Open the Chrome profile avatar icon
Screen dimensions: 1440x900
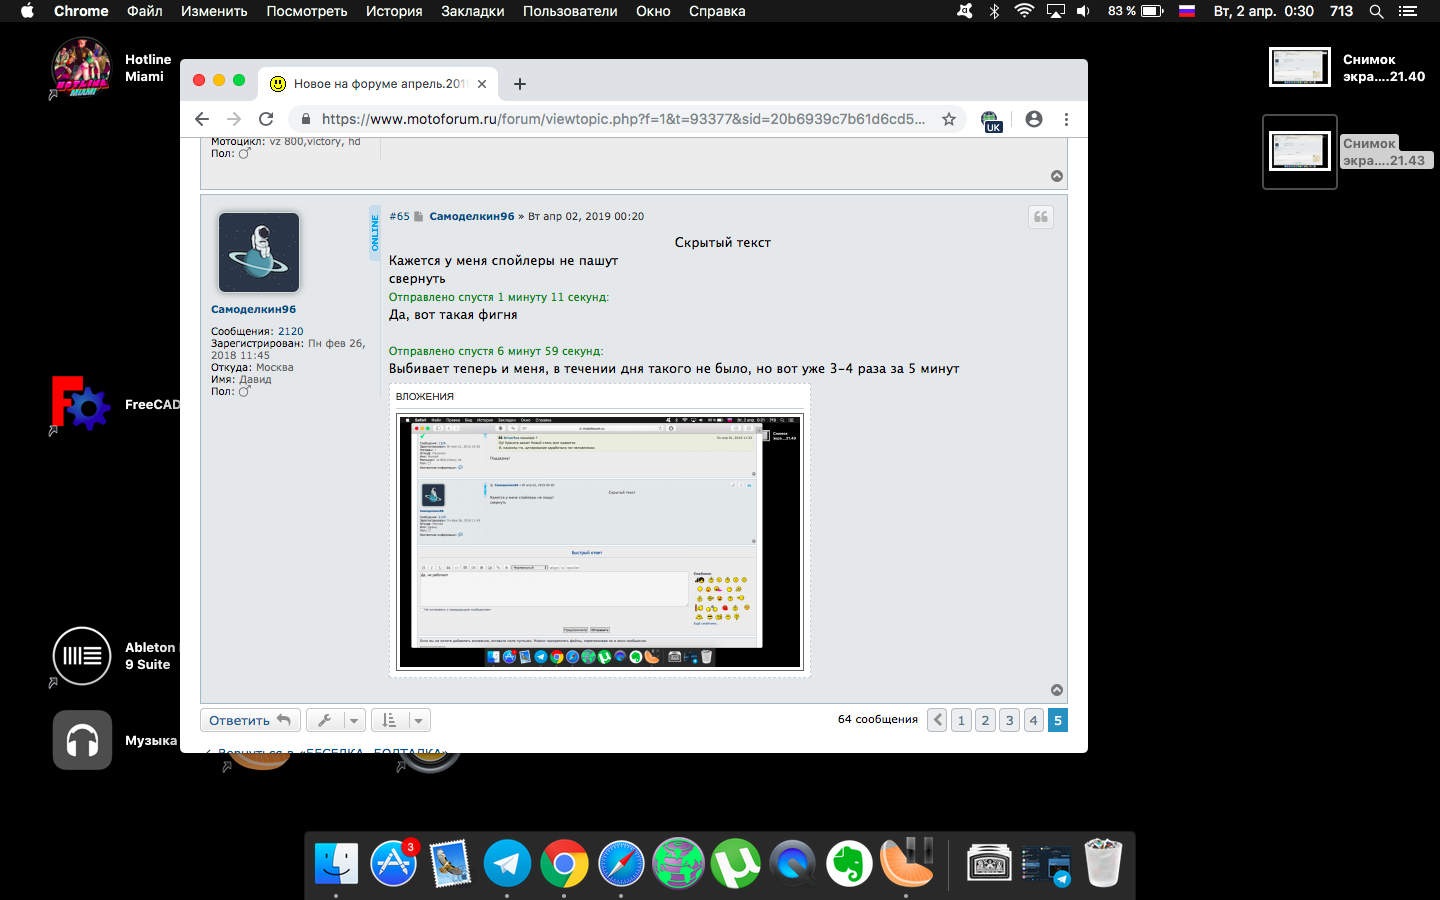[x=1034, y=119]
